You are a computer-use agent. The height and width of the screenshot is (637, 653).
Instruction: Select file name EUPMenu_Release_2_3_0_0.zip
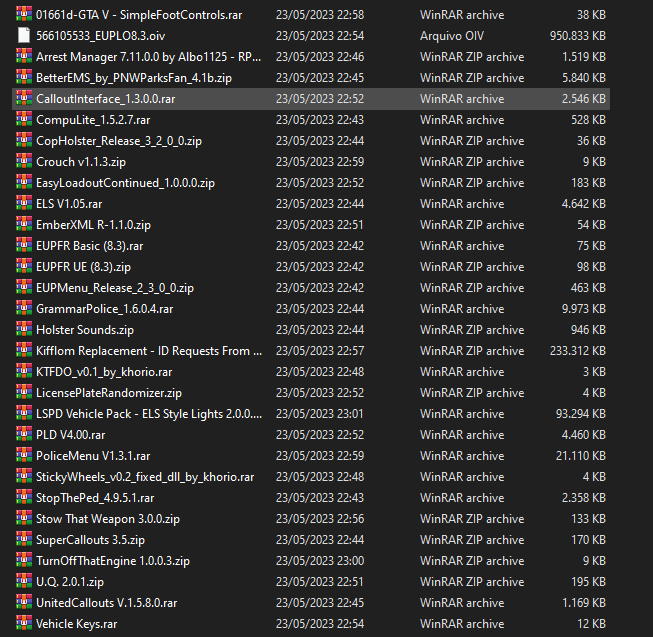[115, 288]
